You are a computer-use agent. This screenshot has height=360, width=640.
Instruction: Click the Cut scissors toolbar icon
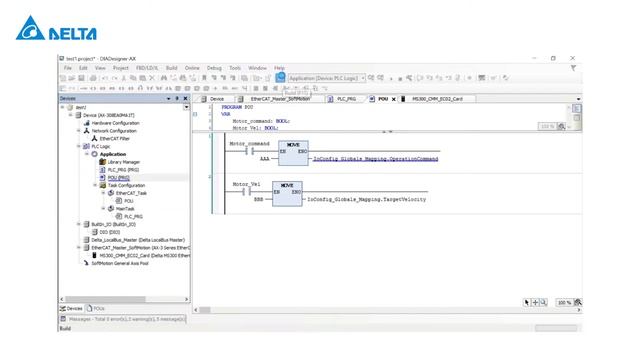click(x=124, y=78)
